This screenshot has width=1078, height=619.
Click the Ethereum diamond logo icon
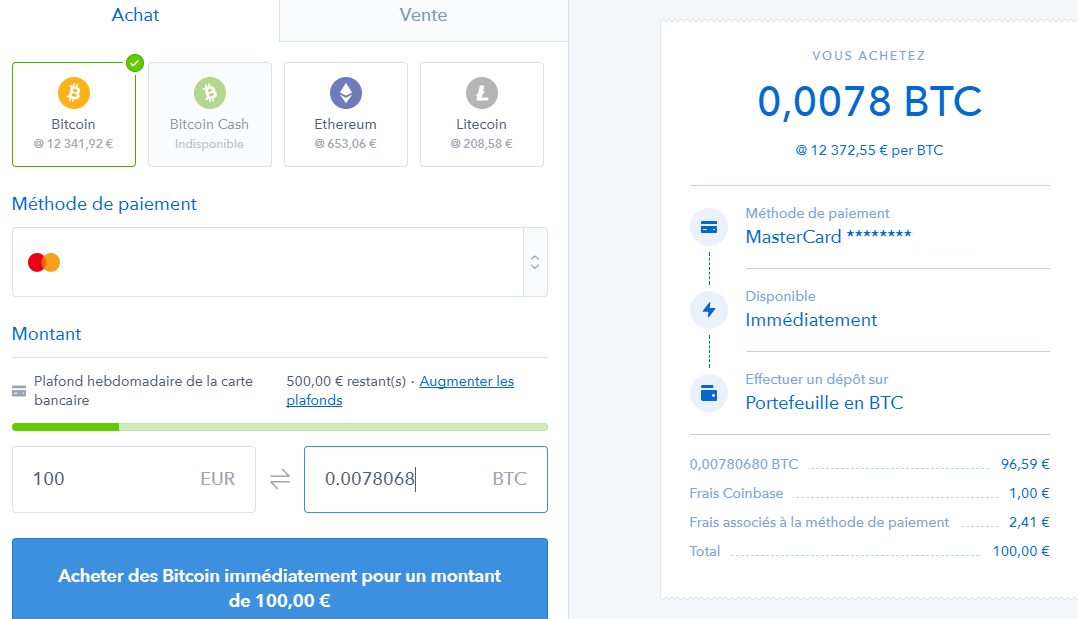(x=346, y=93)
